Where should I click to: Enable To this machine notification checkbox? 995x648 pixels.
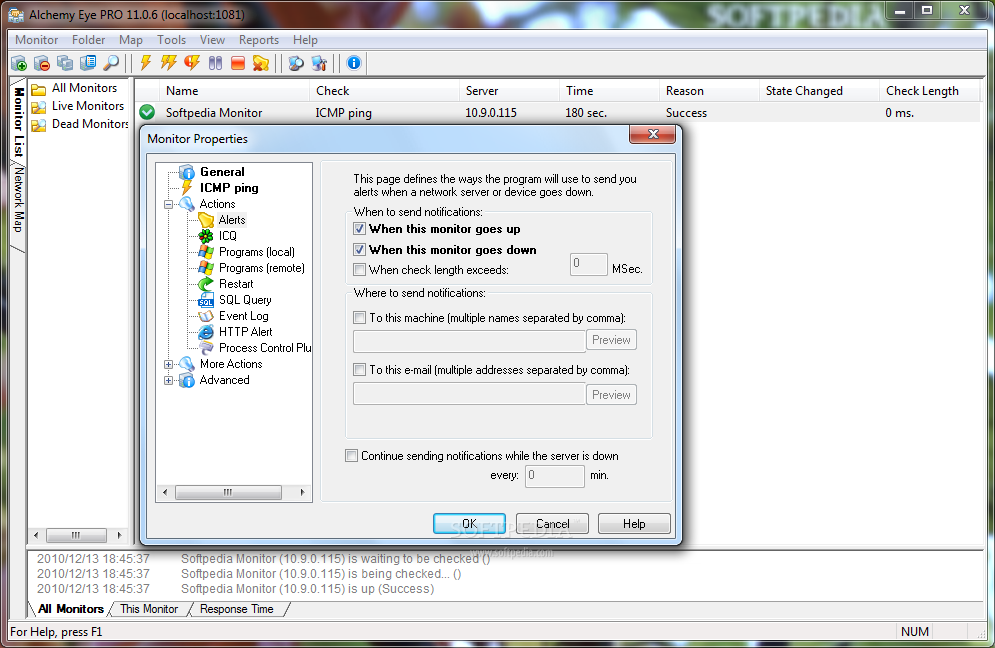tap(359, 317)
